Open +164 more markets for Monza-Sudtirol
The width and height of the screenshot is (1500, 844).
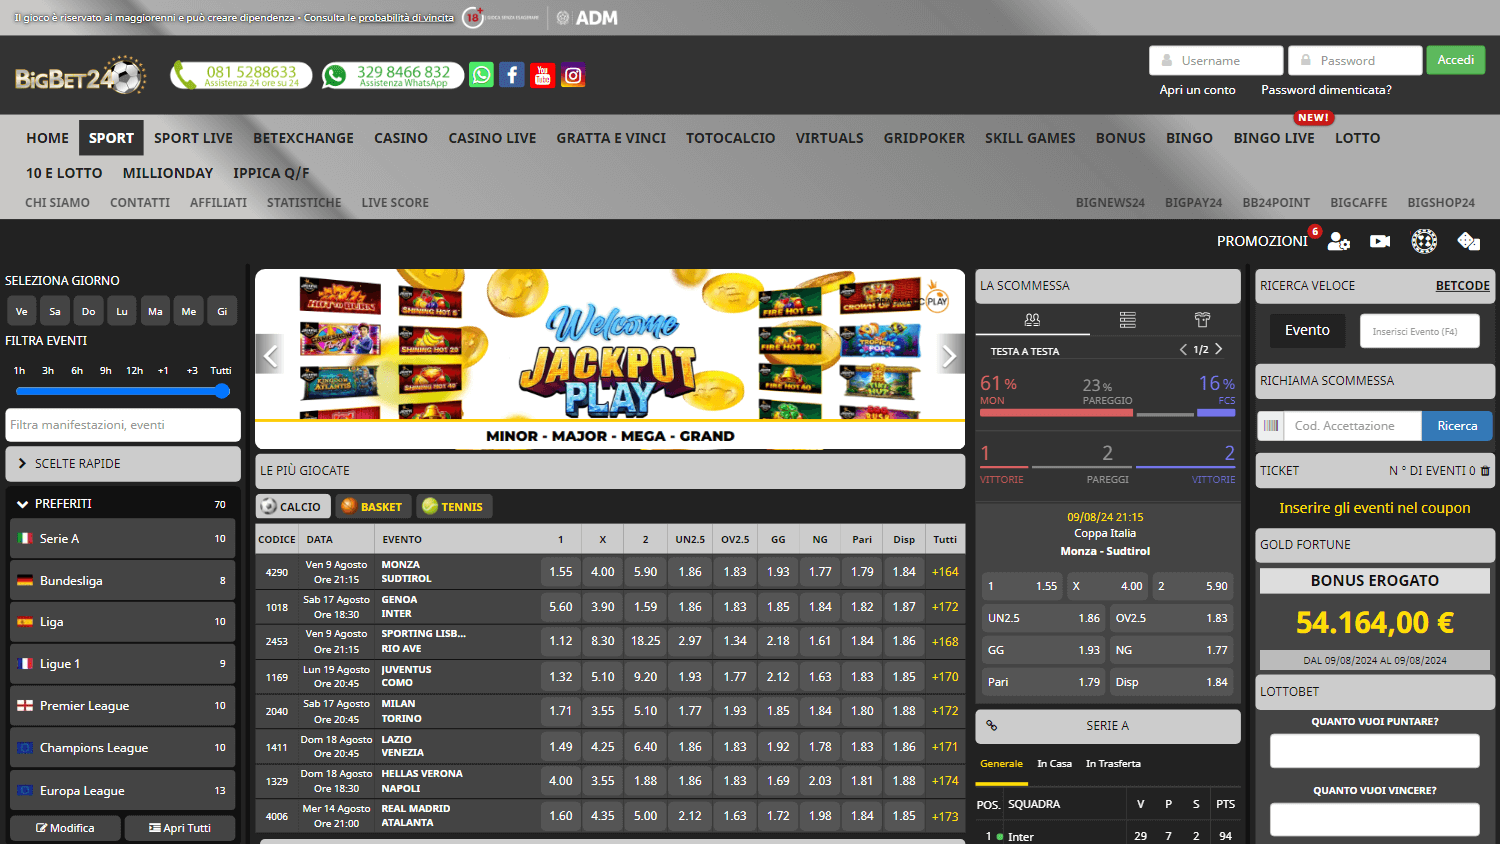click(x=945, y=572)
